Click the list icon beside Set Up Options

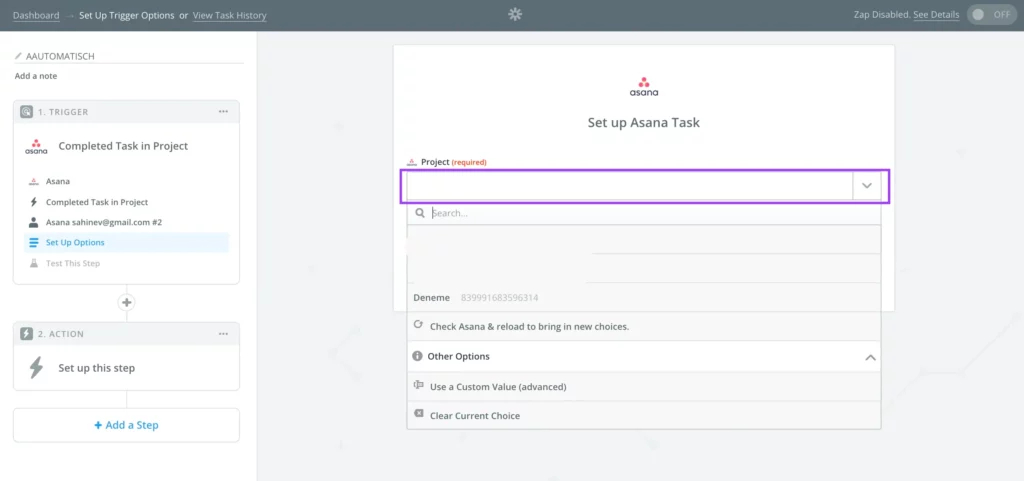click(x=33, y=243)
